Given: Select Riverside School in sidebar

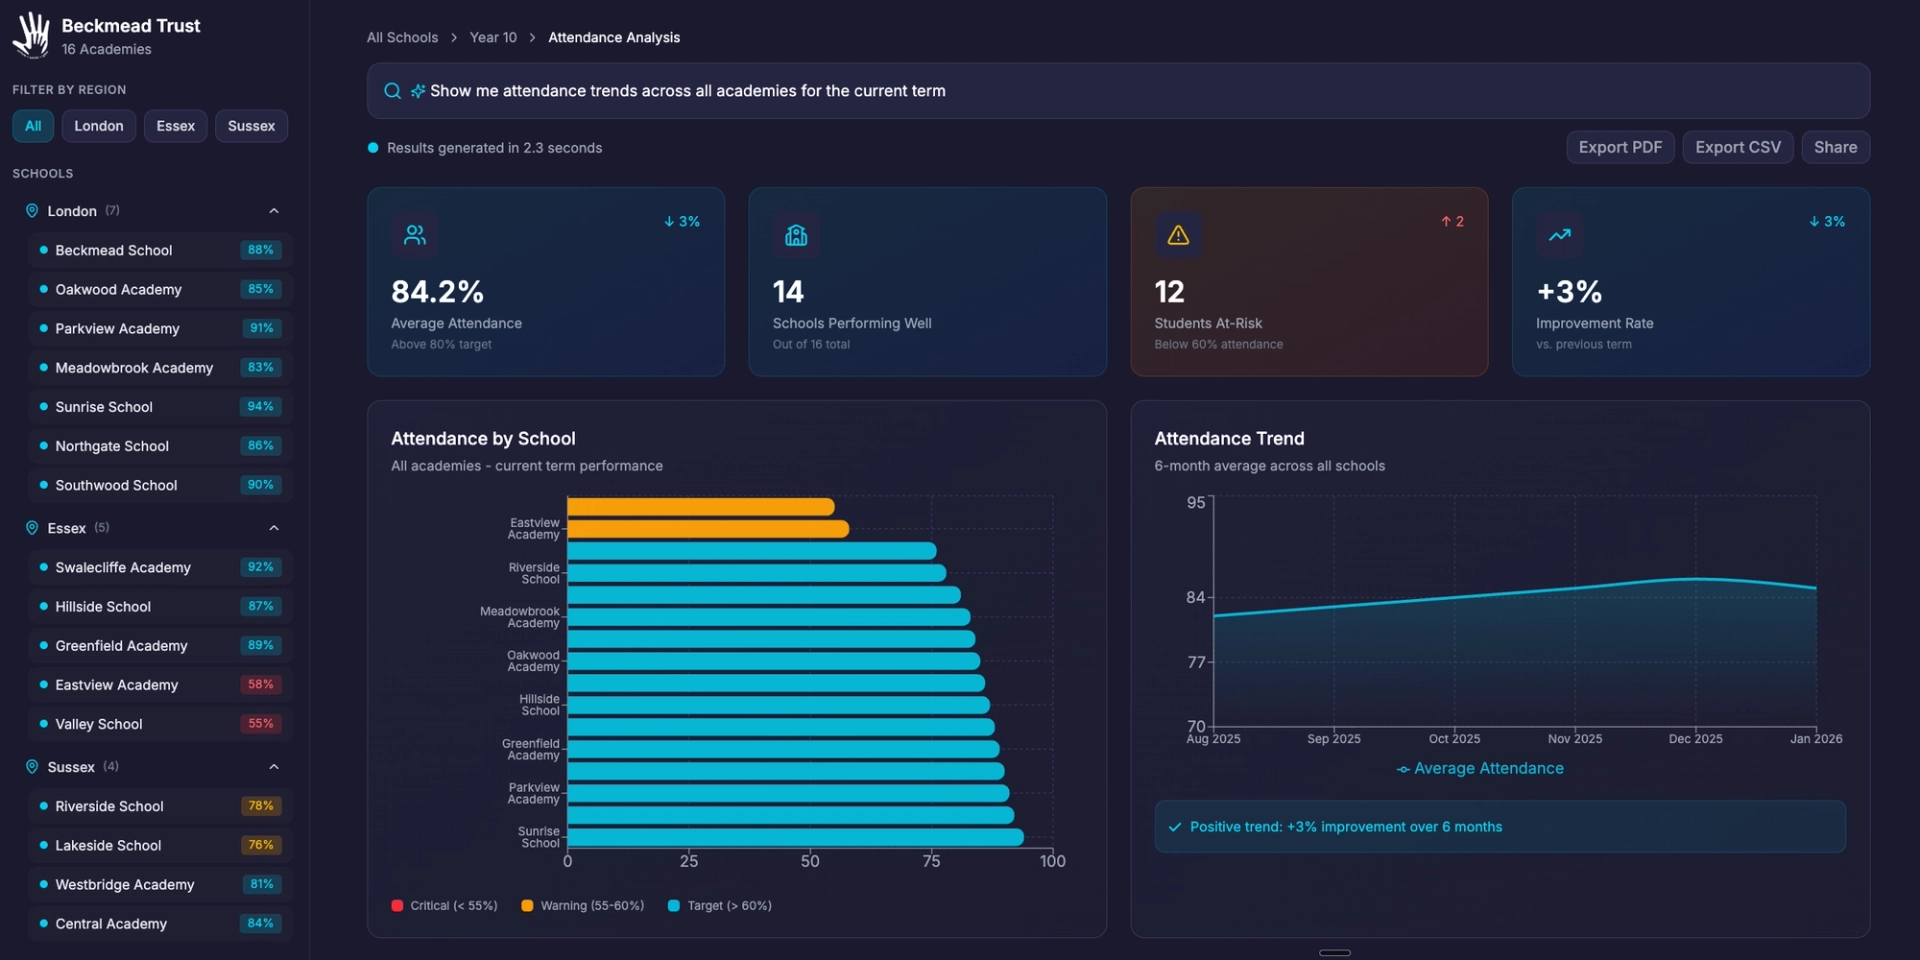Looking at the screenshot, I should [160, 806].
